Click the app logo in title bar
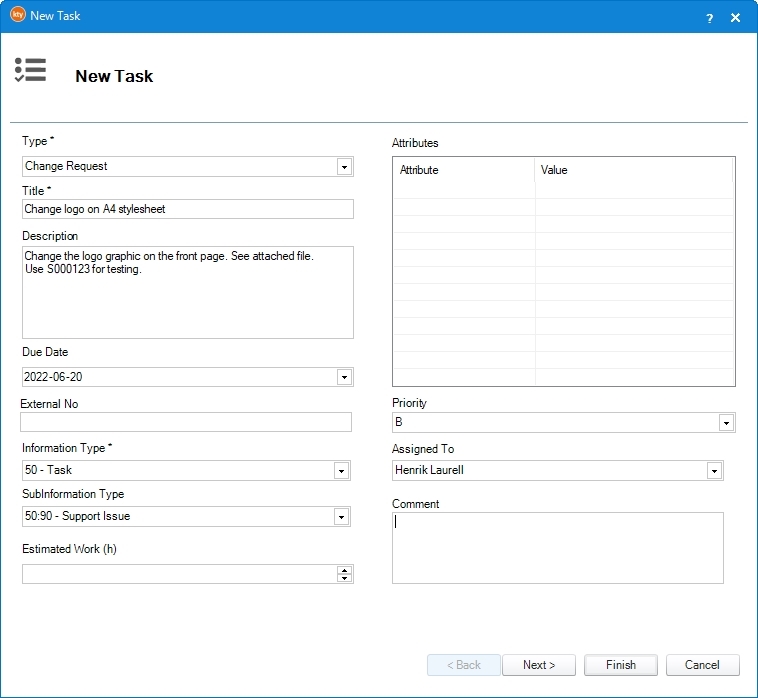758x698 pixels. (17, 16)
